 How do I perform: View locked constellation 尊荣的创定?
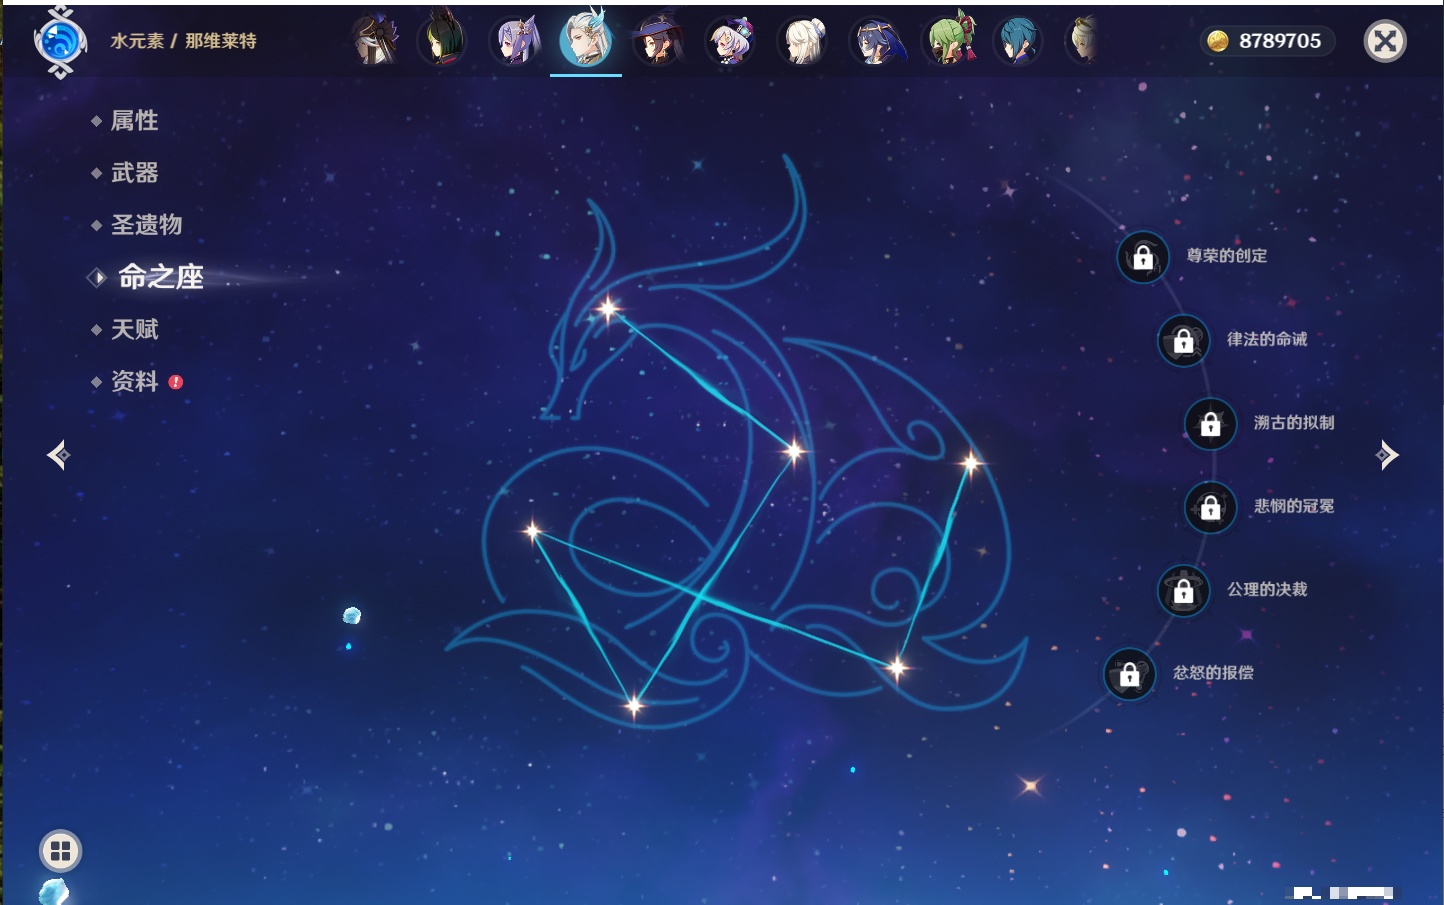click(1143, 258)
